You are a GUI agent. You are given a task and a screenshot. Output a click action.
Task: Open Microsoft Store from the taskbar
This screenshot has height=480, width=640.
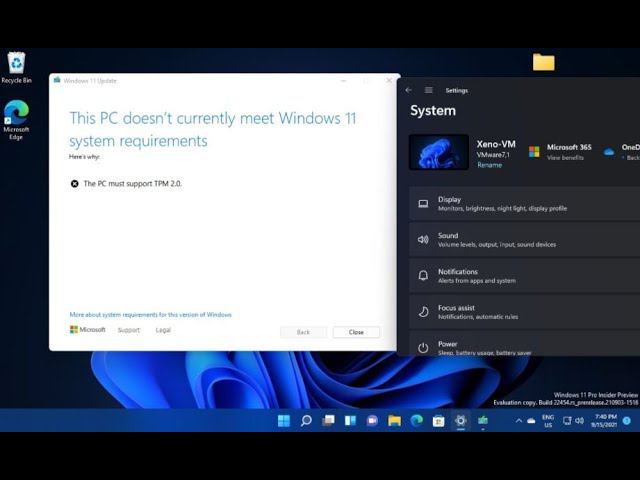coord(438,420)
